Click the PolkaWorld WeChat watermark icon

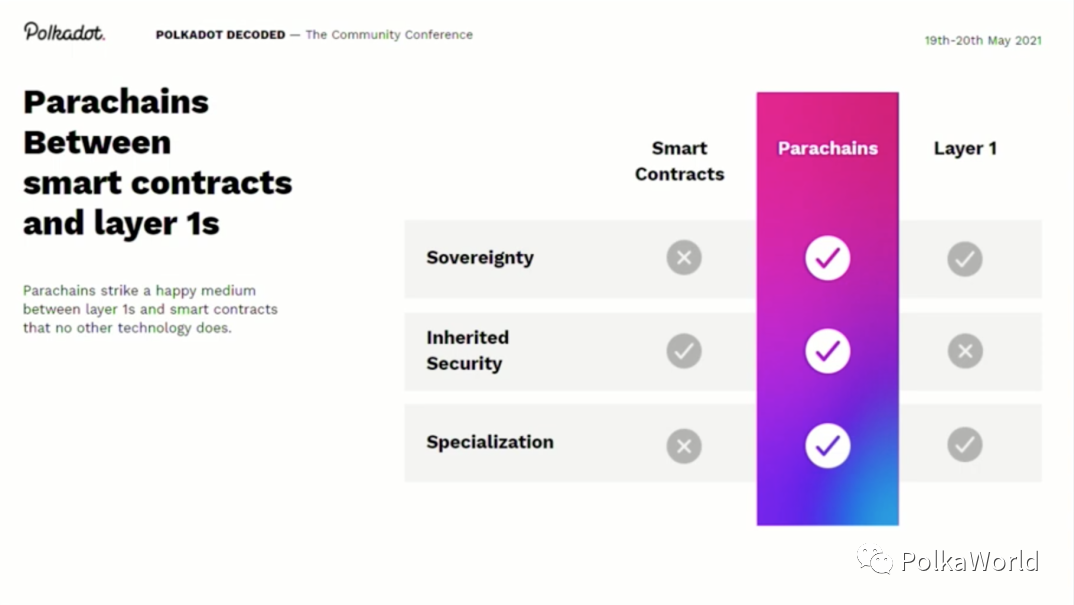(875, 561)
